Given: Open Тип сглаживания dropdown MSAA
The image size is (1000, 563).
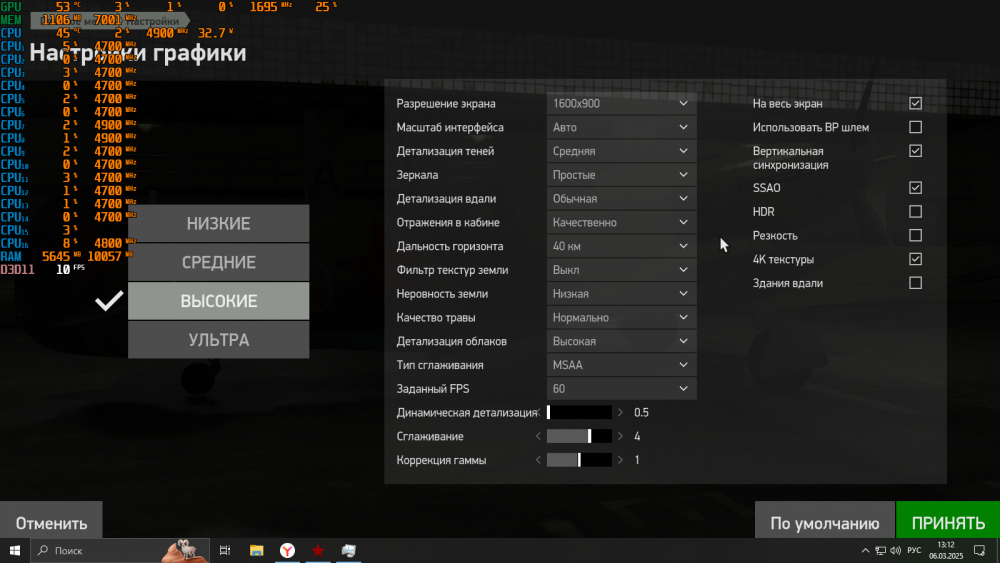Looking at the screenshot, I should click(621, 365).
